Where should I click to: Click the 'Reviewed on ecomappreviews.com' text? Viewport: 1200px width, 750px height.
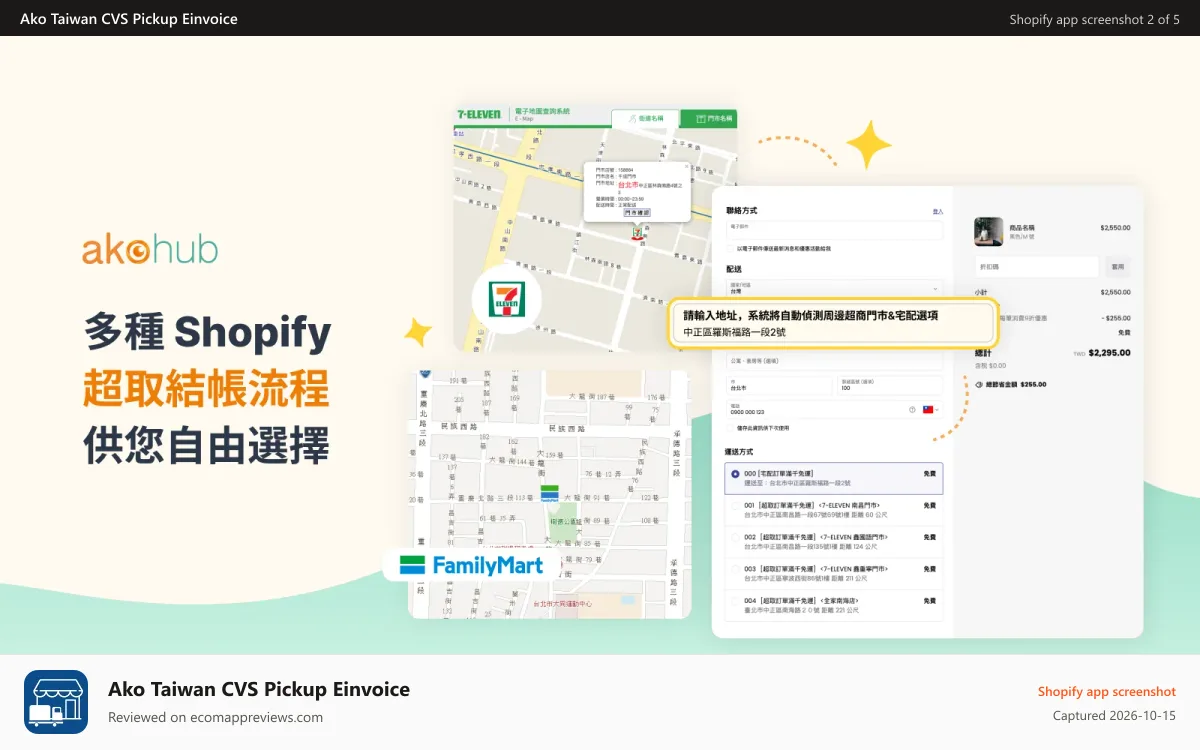(x=215, y=717)
